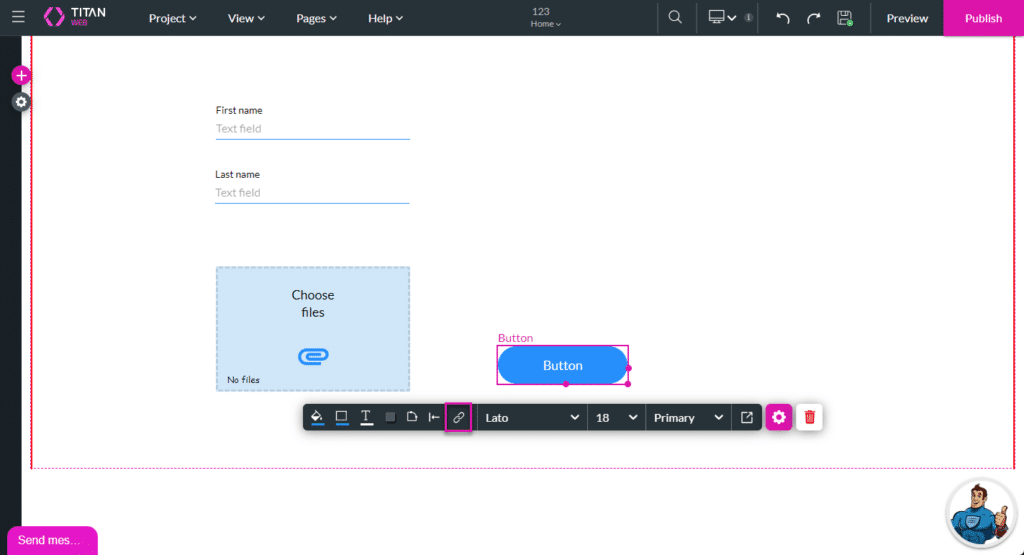Image resolution: width=1024 pixels, height=555 pixels.
Task: Open the Project menu
Action: coord(172,18)
